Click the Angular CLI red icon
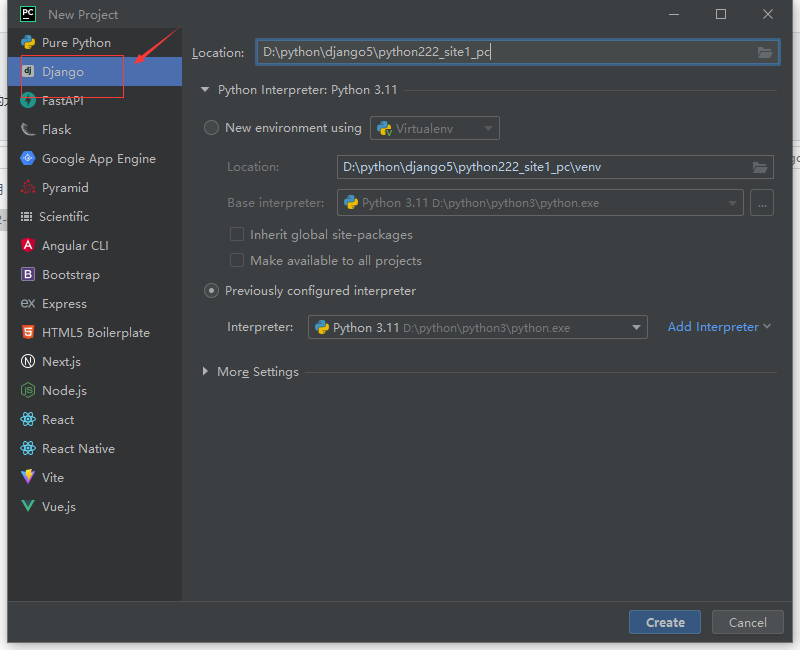 point(28,245)
